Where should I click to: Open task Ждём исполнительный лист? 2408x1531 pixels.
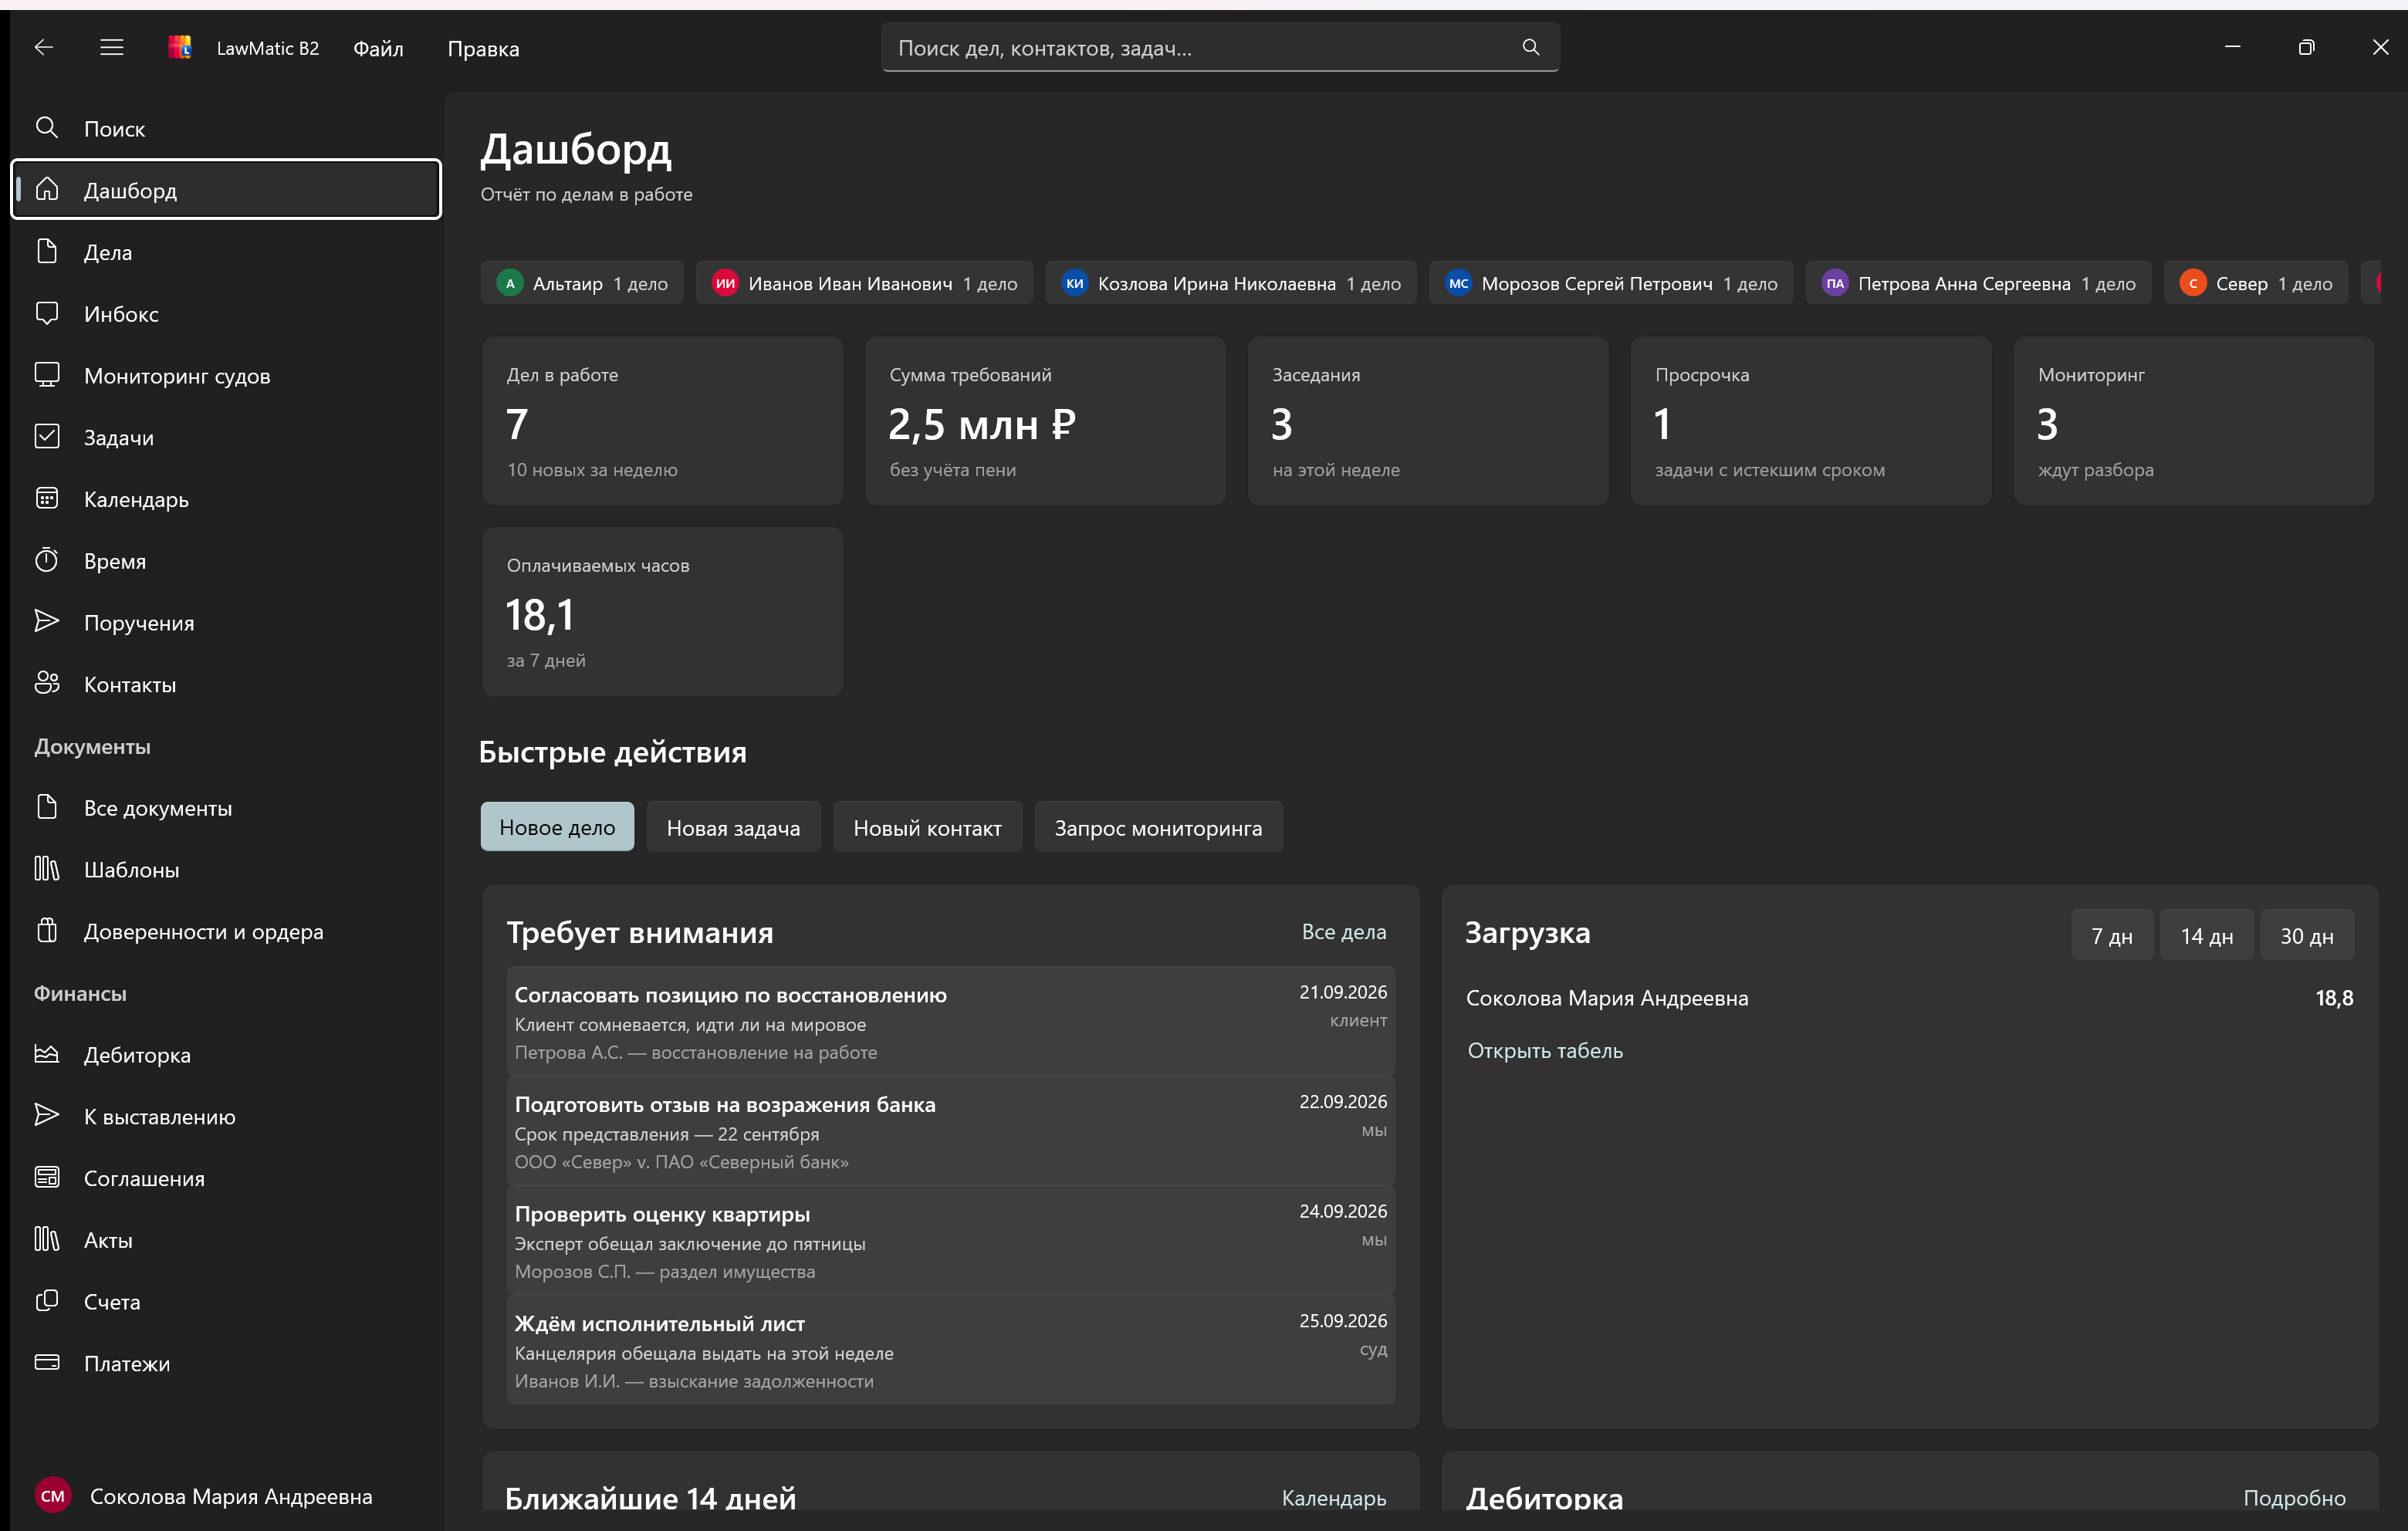[951, 1351]
